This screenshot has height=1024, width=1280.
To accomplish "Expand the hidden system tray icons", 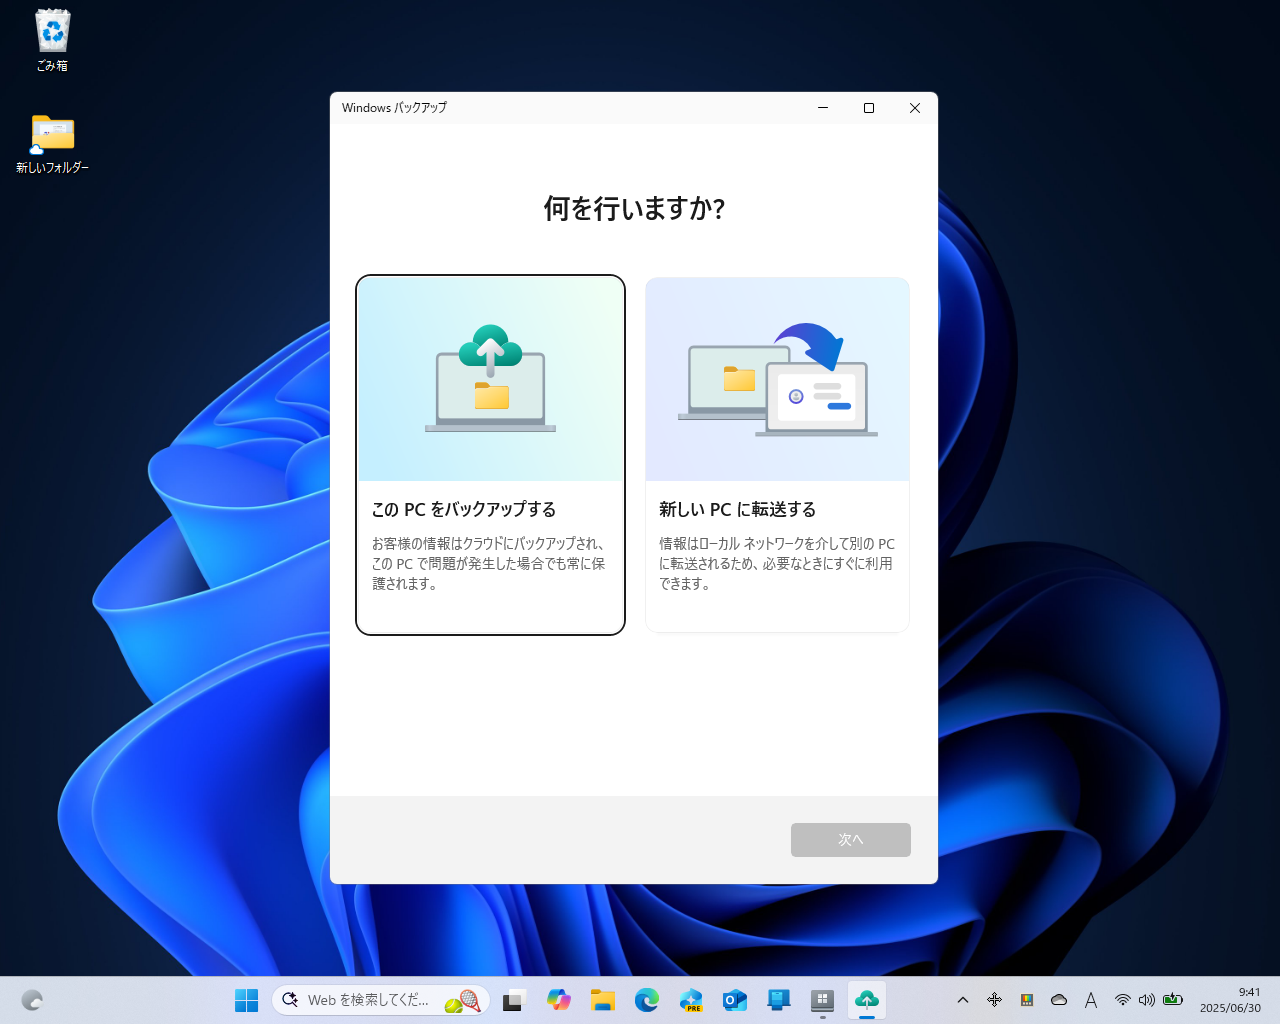I will click(x=963, y=999).
